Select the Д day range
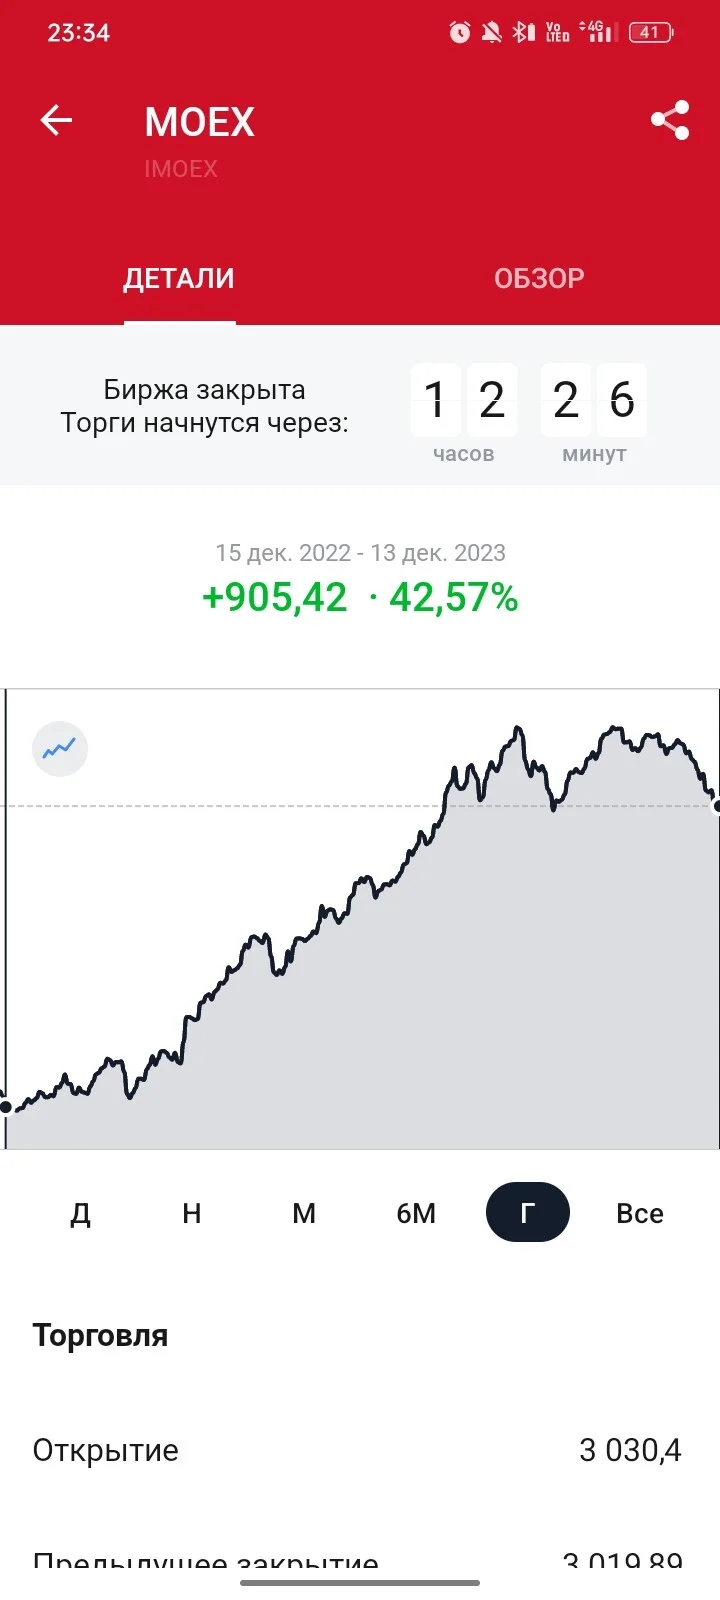720x1600 pixels. (x=80, y=1213)
